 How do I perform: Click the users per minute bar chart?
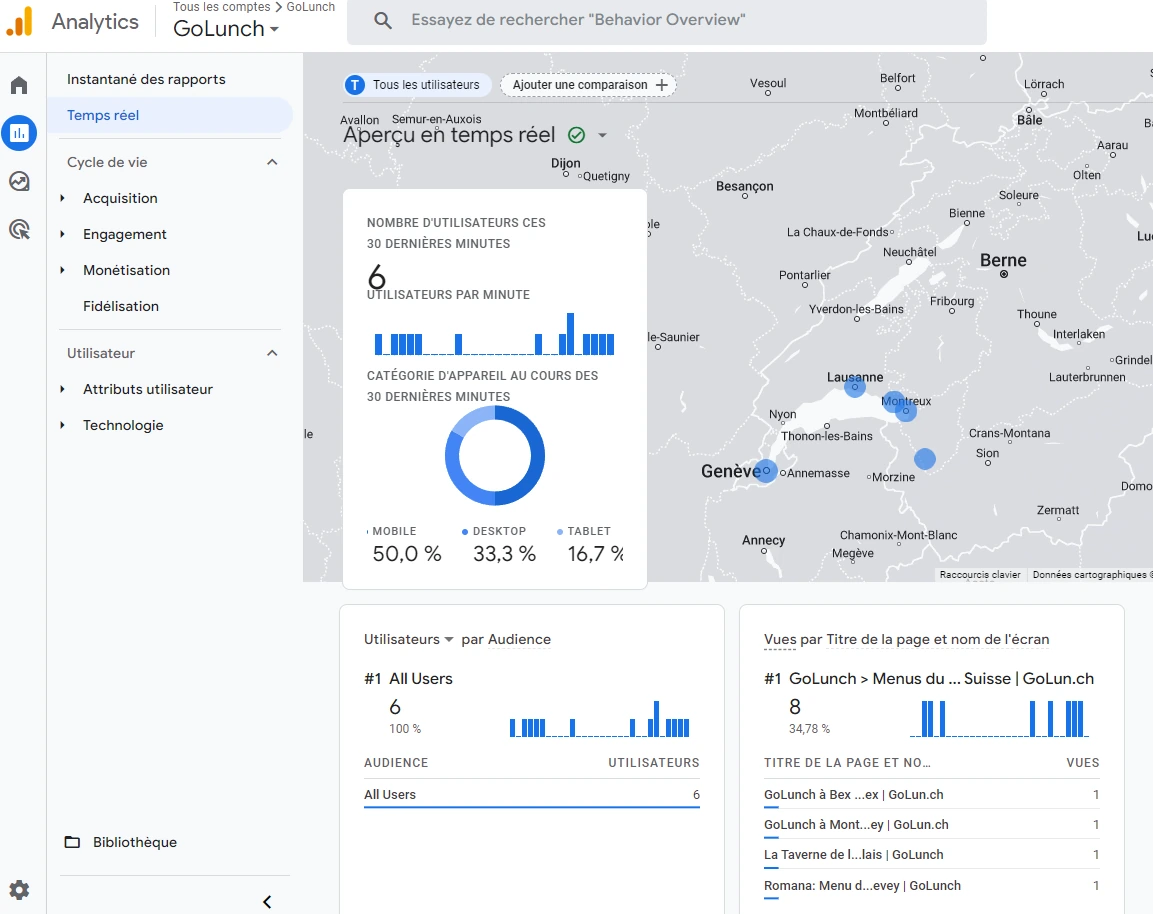click(x=494, y=334)
